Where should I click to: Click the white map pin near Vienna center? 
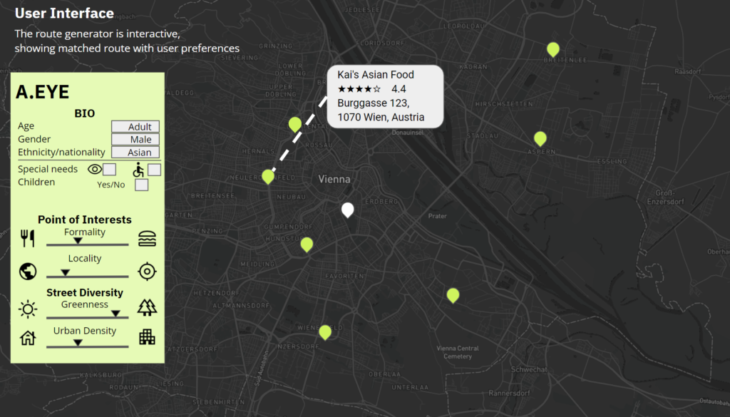348,210
